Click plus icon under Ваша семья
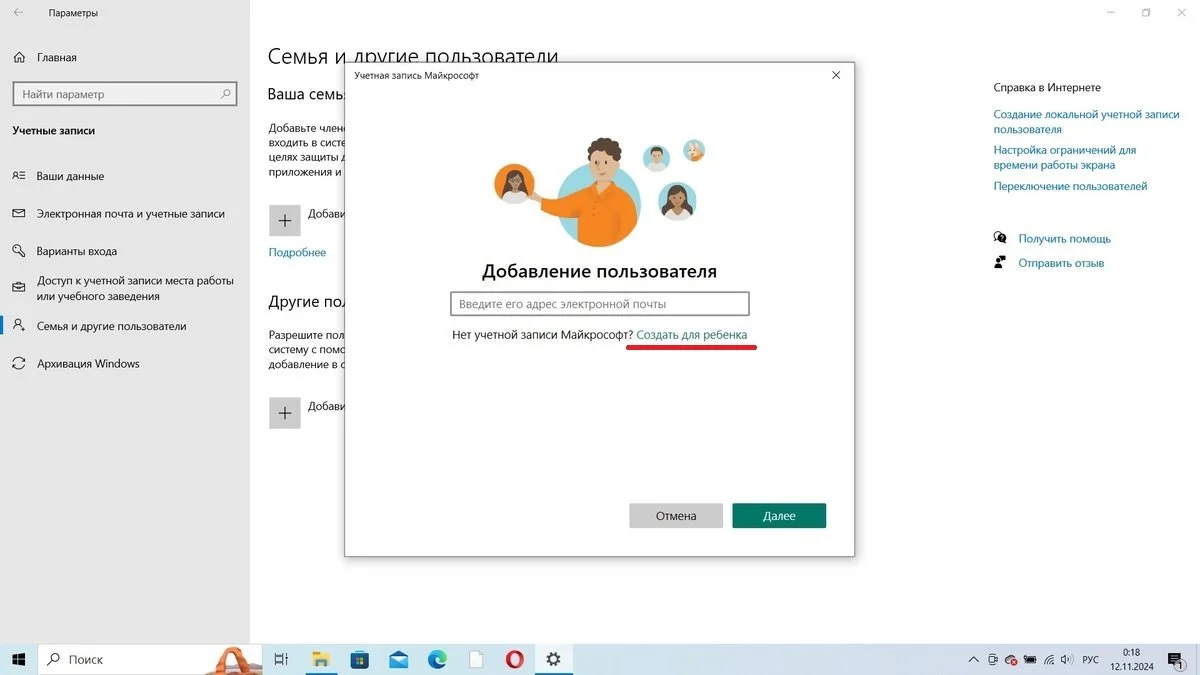1200x675 pixels. point(285,220)
